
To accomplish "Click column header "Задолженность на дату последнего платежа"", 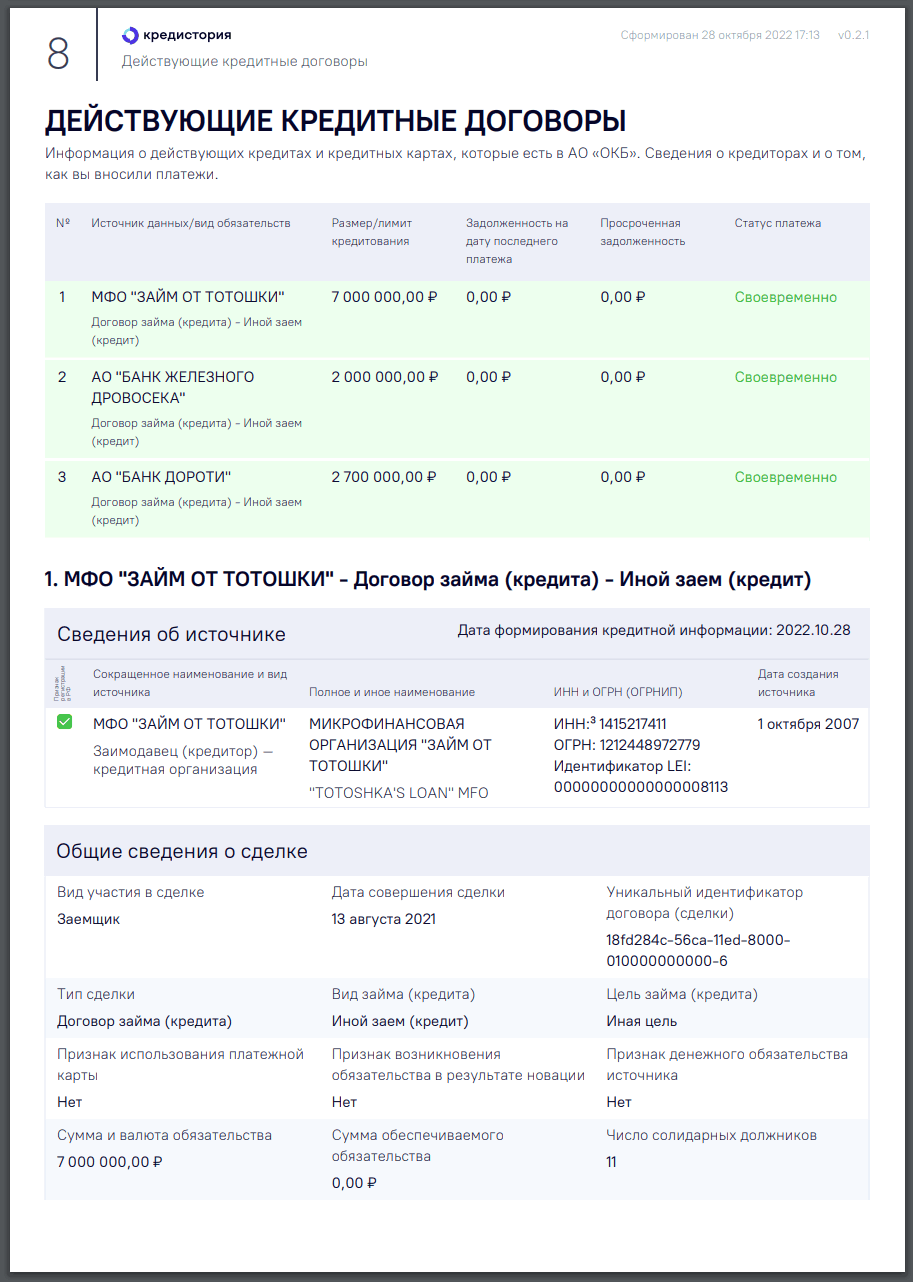I will pos(517,241).
